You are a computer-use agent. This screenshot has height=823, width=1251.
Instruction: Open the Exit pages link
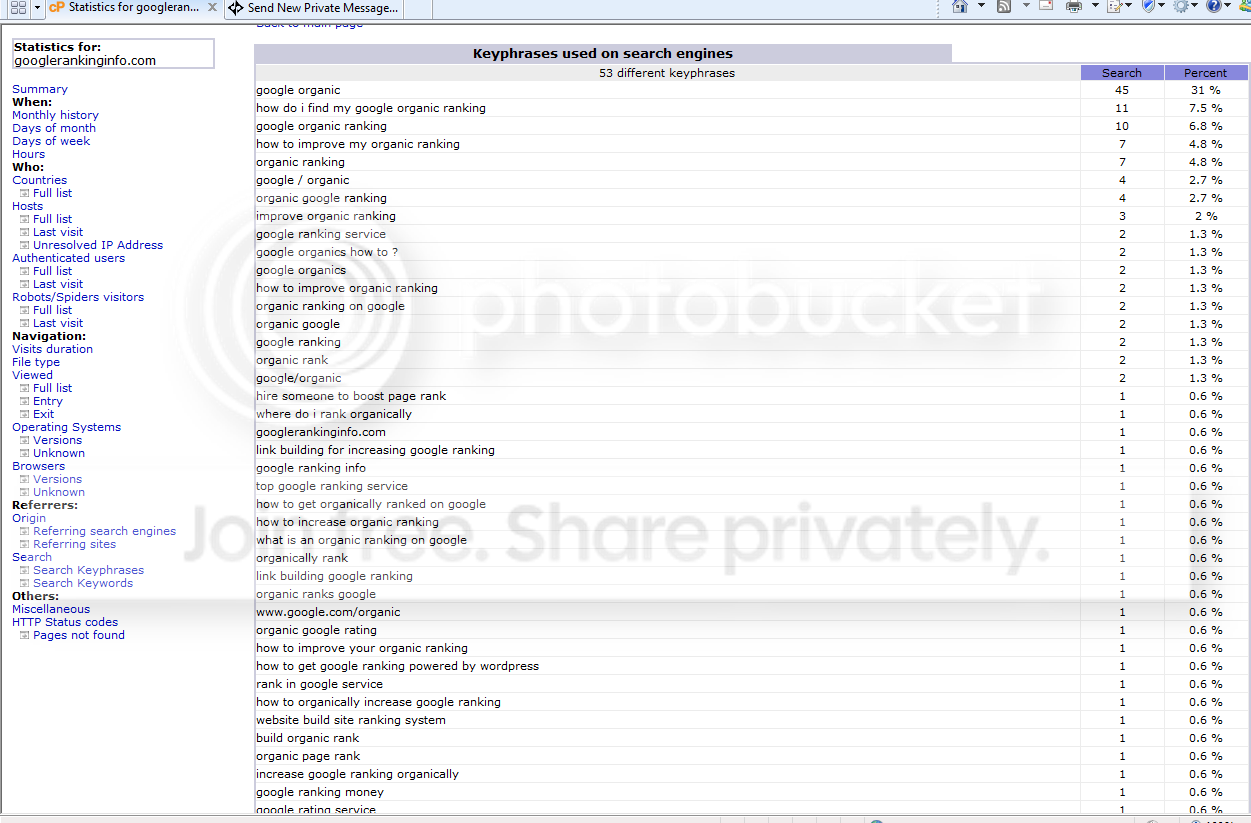pos(44,414)
